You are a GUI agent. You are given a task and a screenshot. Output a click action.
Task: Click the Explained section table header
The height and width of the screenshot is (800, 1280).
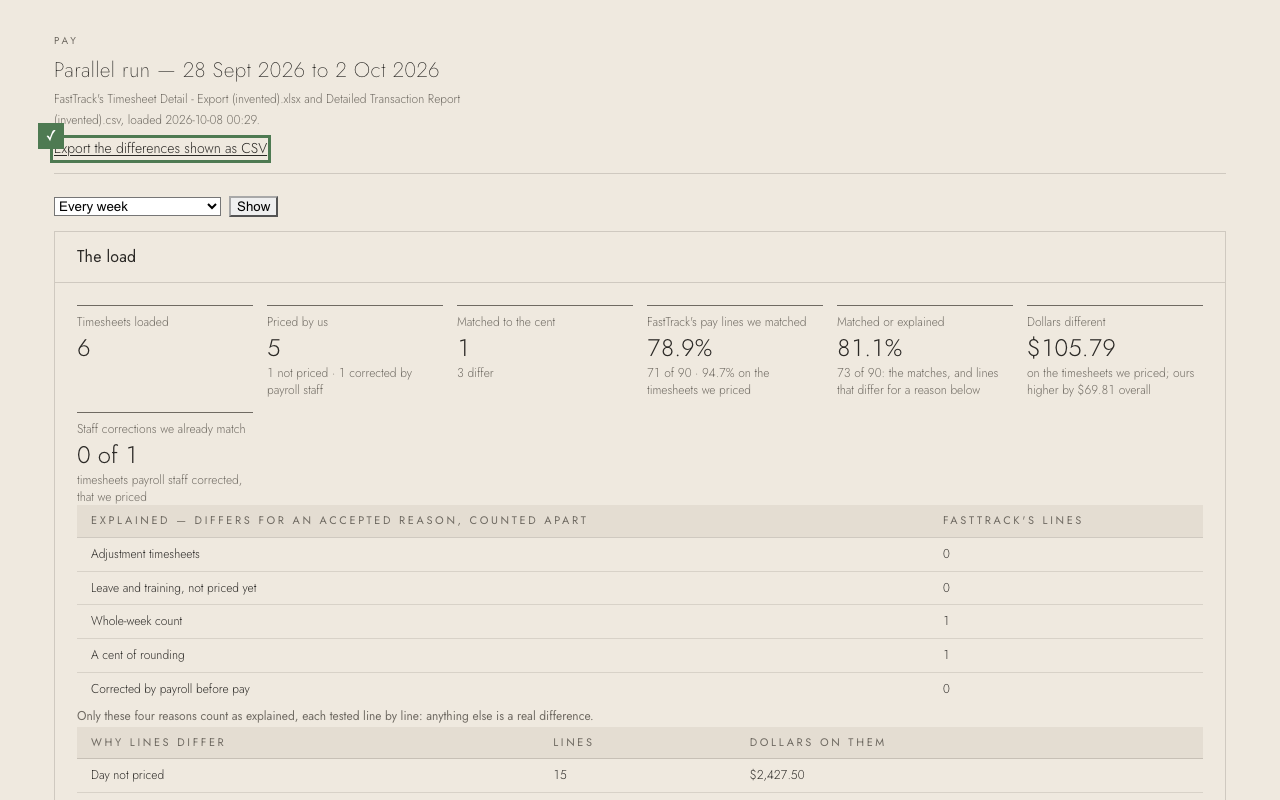(340, 520)
